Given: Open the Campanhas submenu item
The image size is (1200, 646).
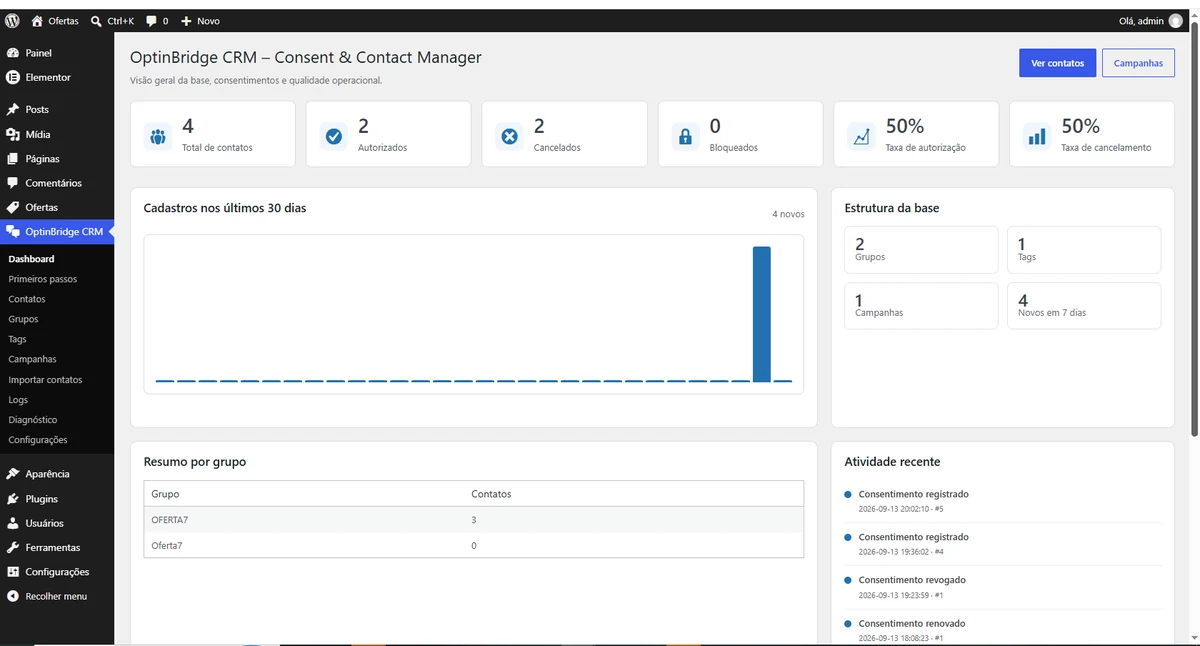Looking at the screenshot, I should [32, 359].
